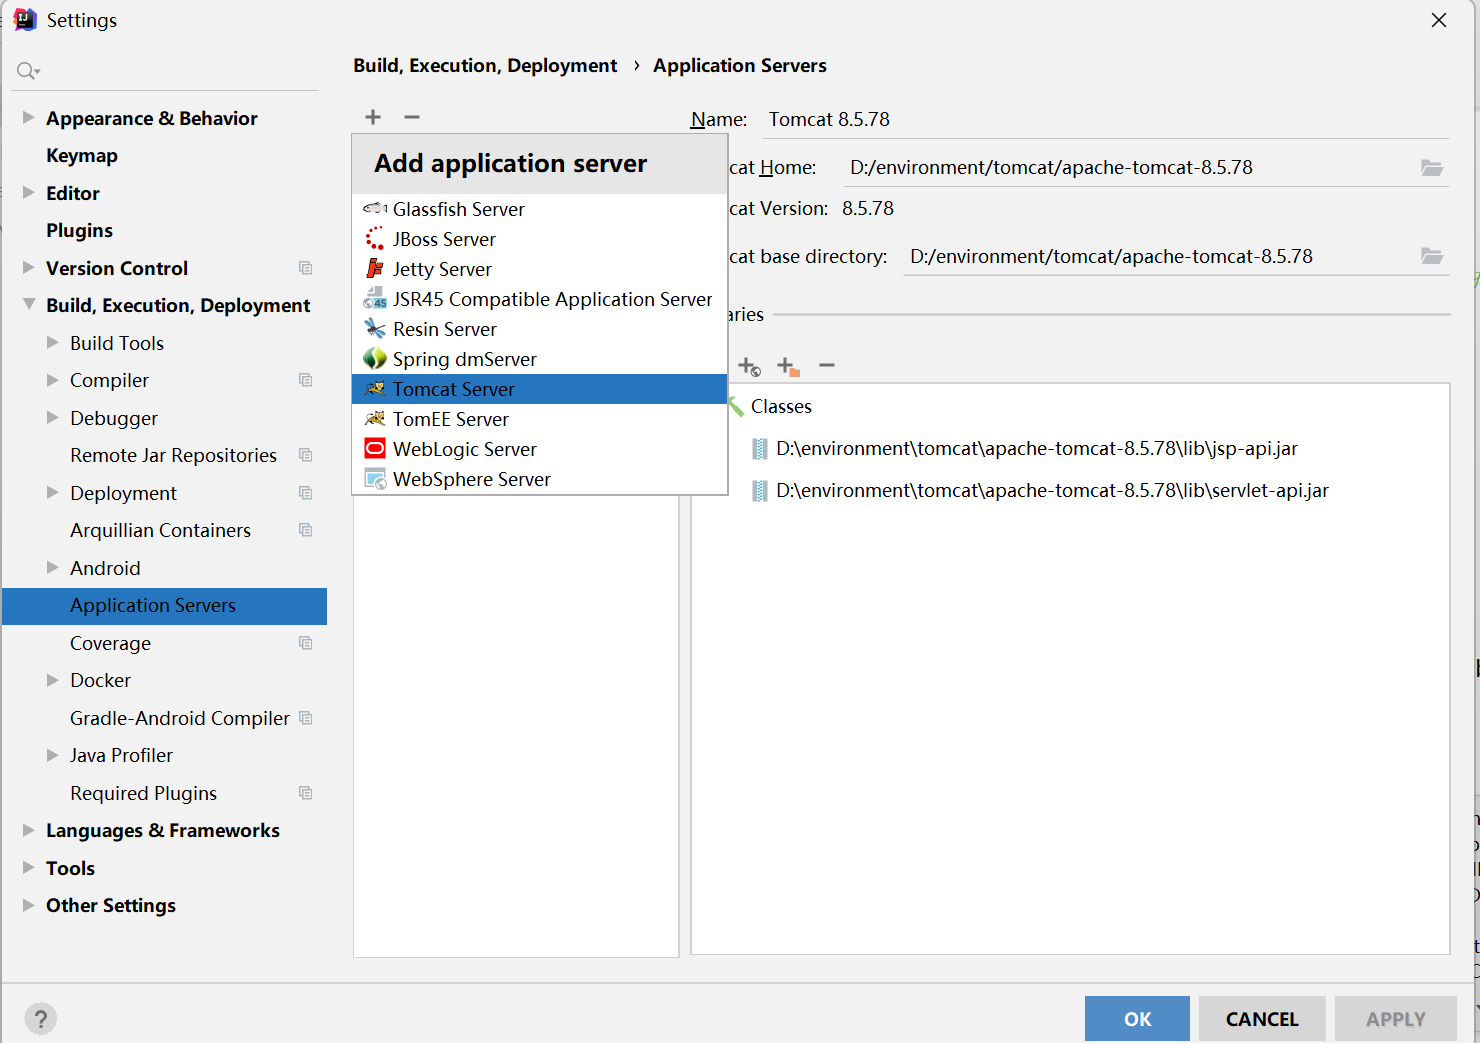Screen dimensions: 1480x1043
Task: Click the CANCEL button
Action: pos(1262,1019)
